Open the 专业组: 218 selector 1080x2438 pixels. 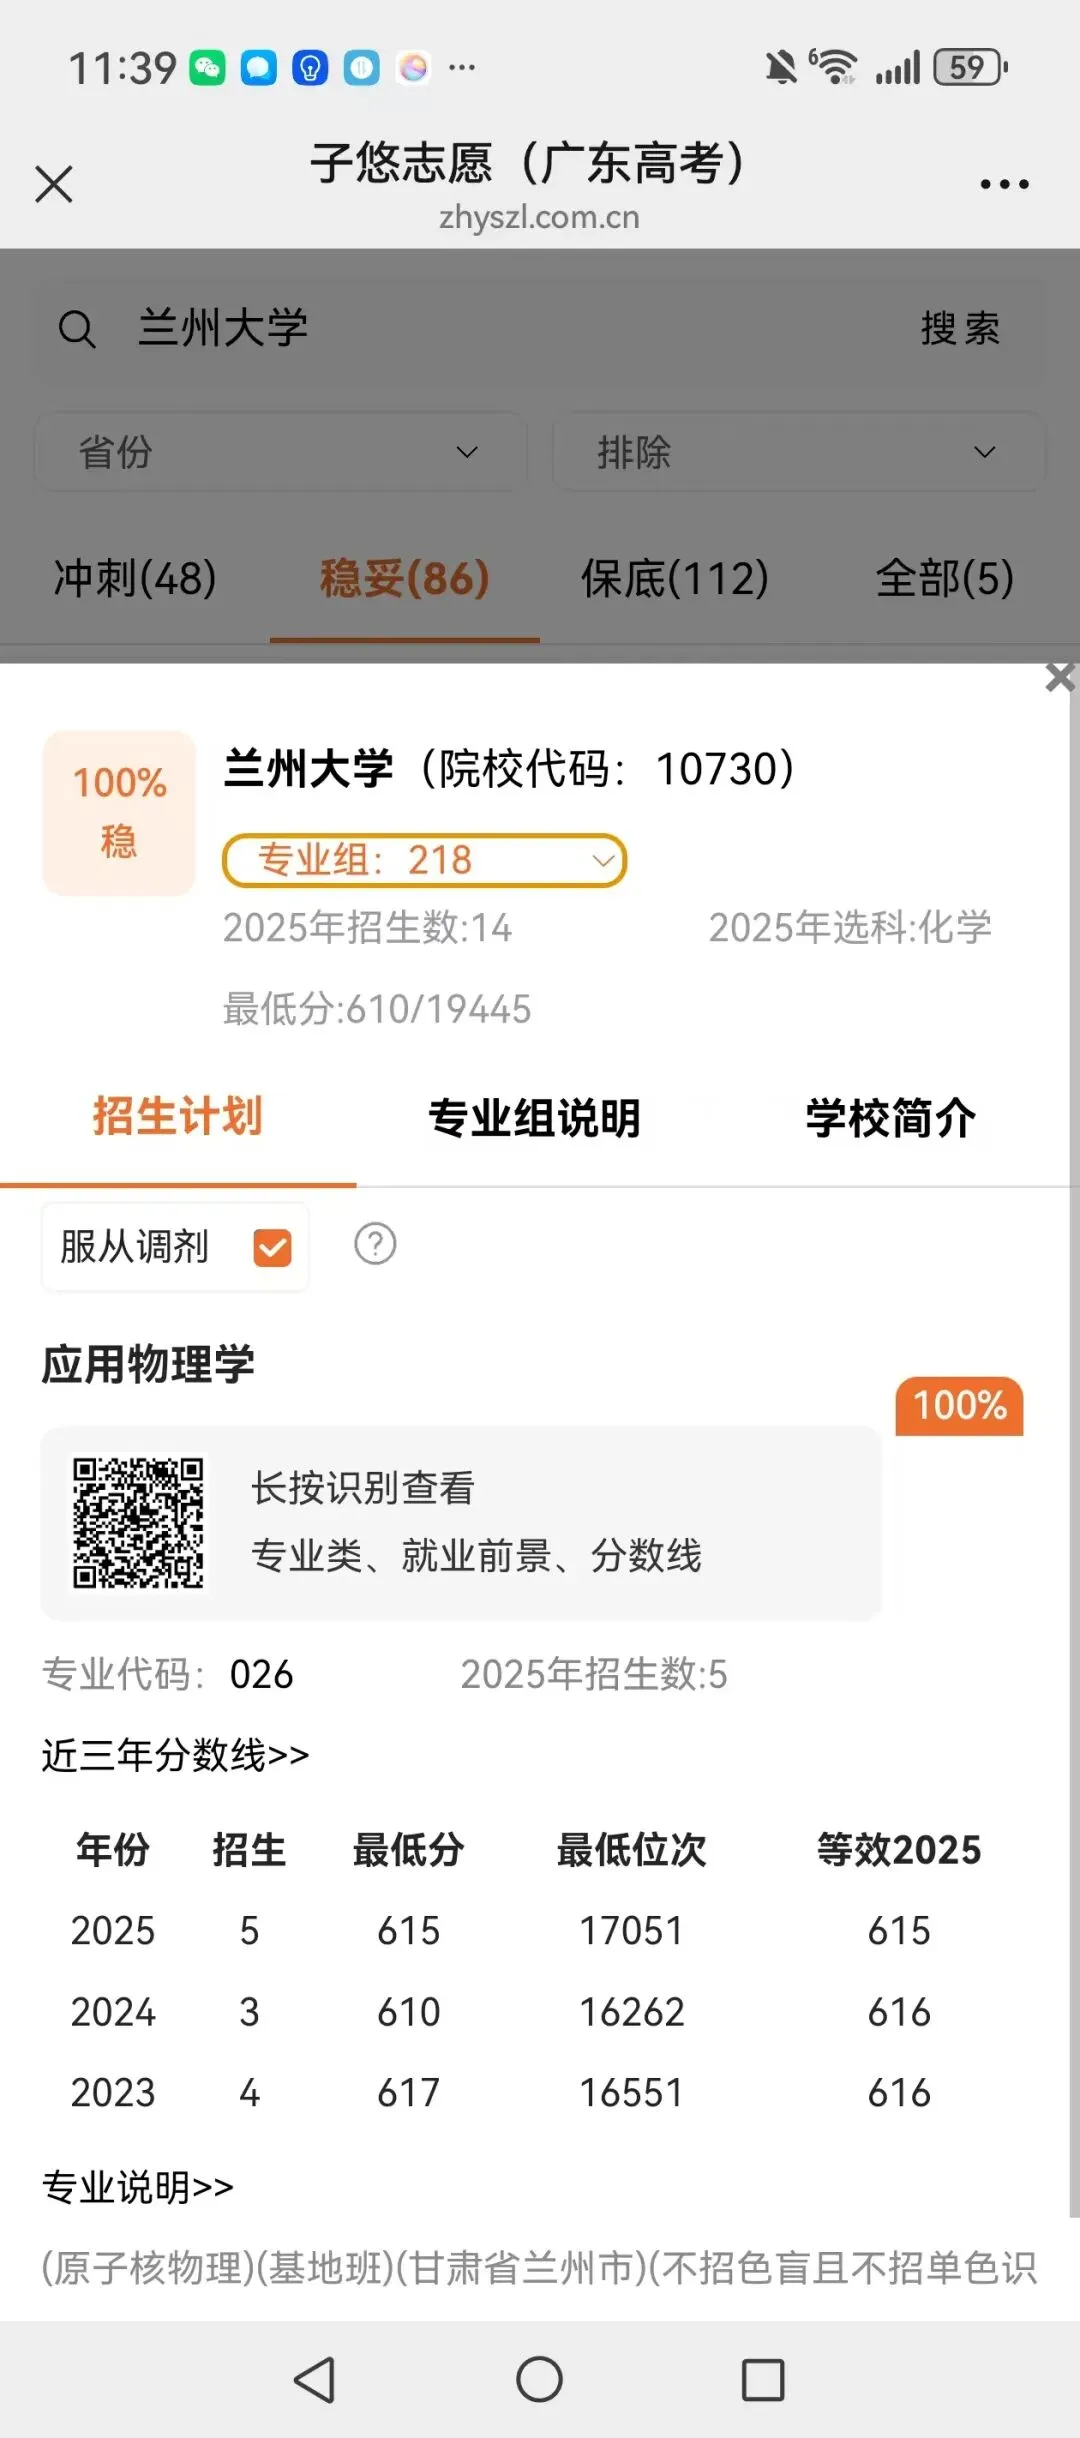click(424, 861)
